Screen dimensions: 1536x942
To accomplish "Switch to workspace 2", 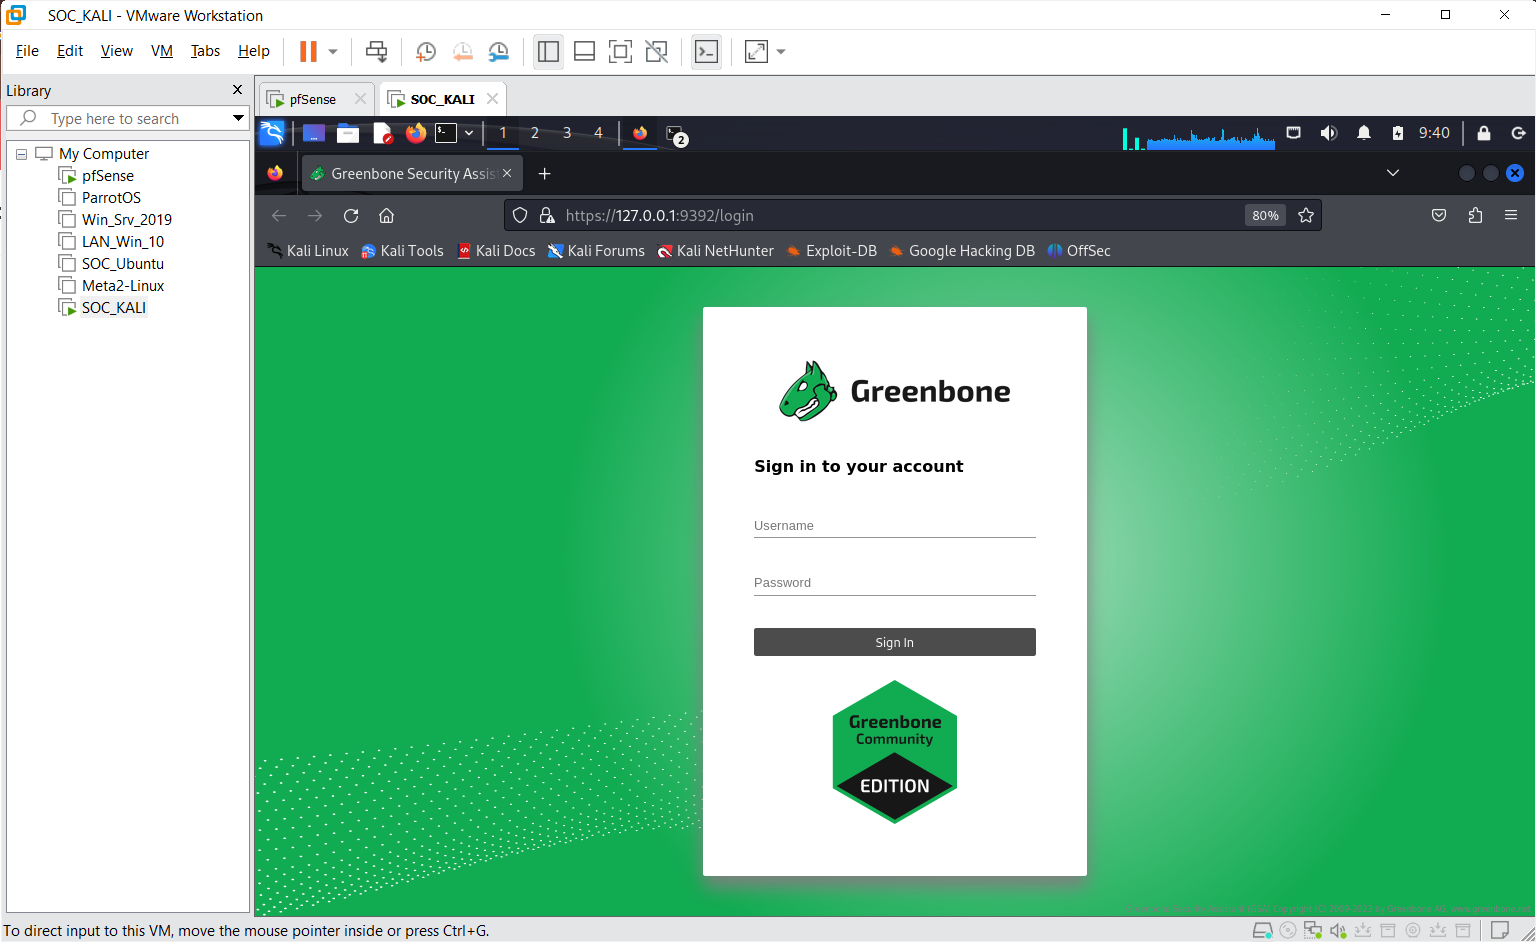I will coord(535,133).
